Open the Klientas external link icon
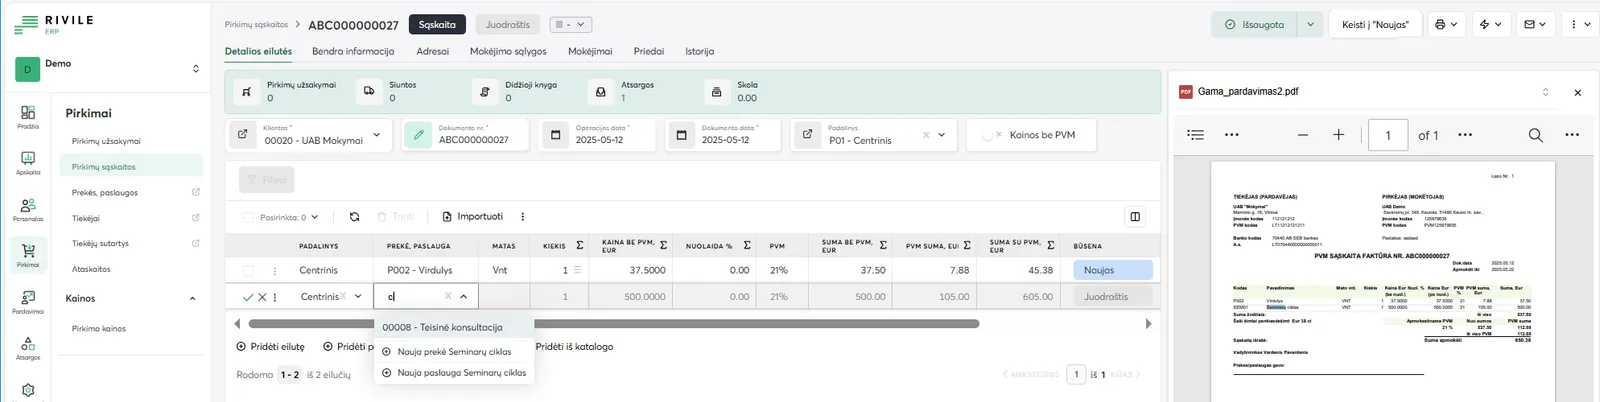Screen dimensions: 1600x402 [x=242, y=134]
